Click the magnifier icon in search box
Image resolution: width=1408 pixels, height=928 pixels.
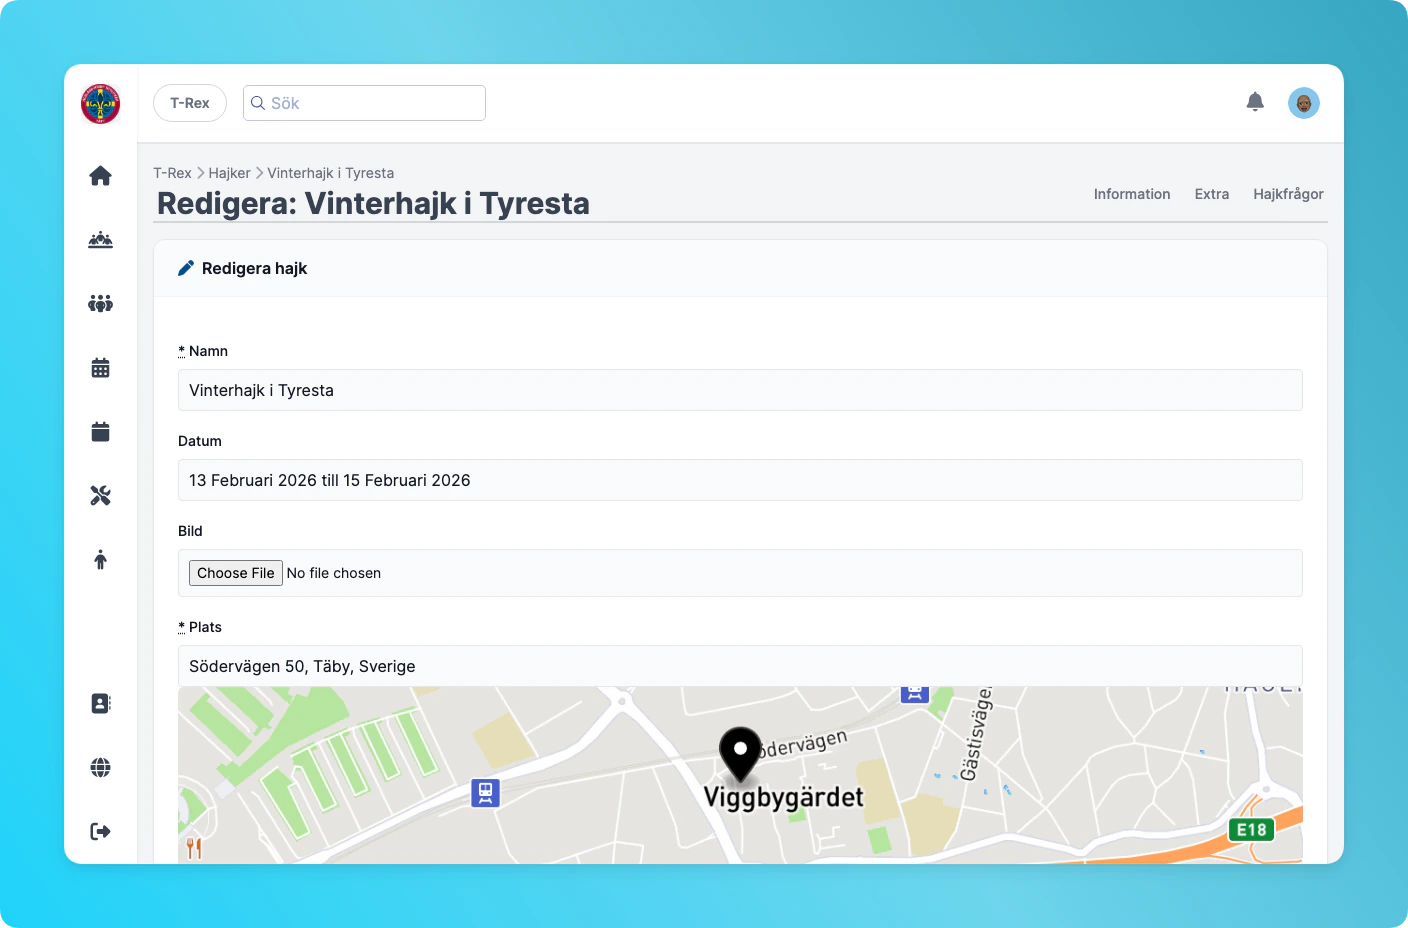pyautogui.click(x=258, y=103)
